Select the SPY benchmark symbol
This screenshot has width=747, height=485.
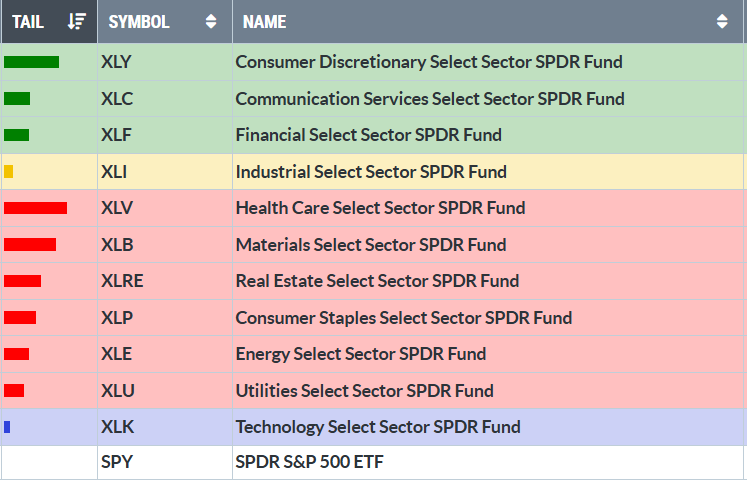tap(116, 462)
